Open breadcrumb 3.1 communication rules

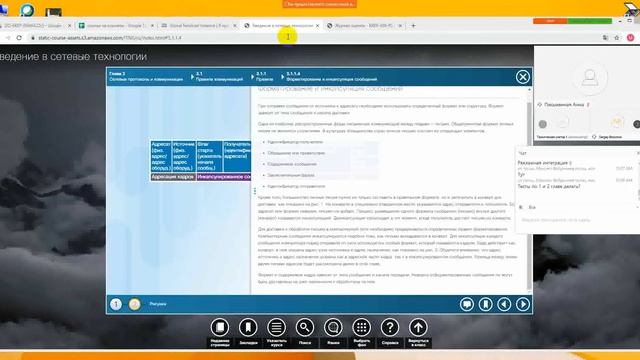point(219,77)
